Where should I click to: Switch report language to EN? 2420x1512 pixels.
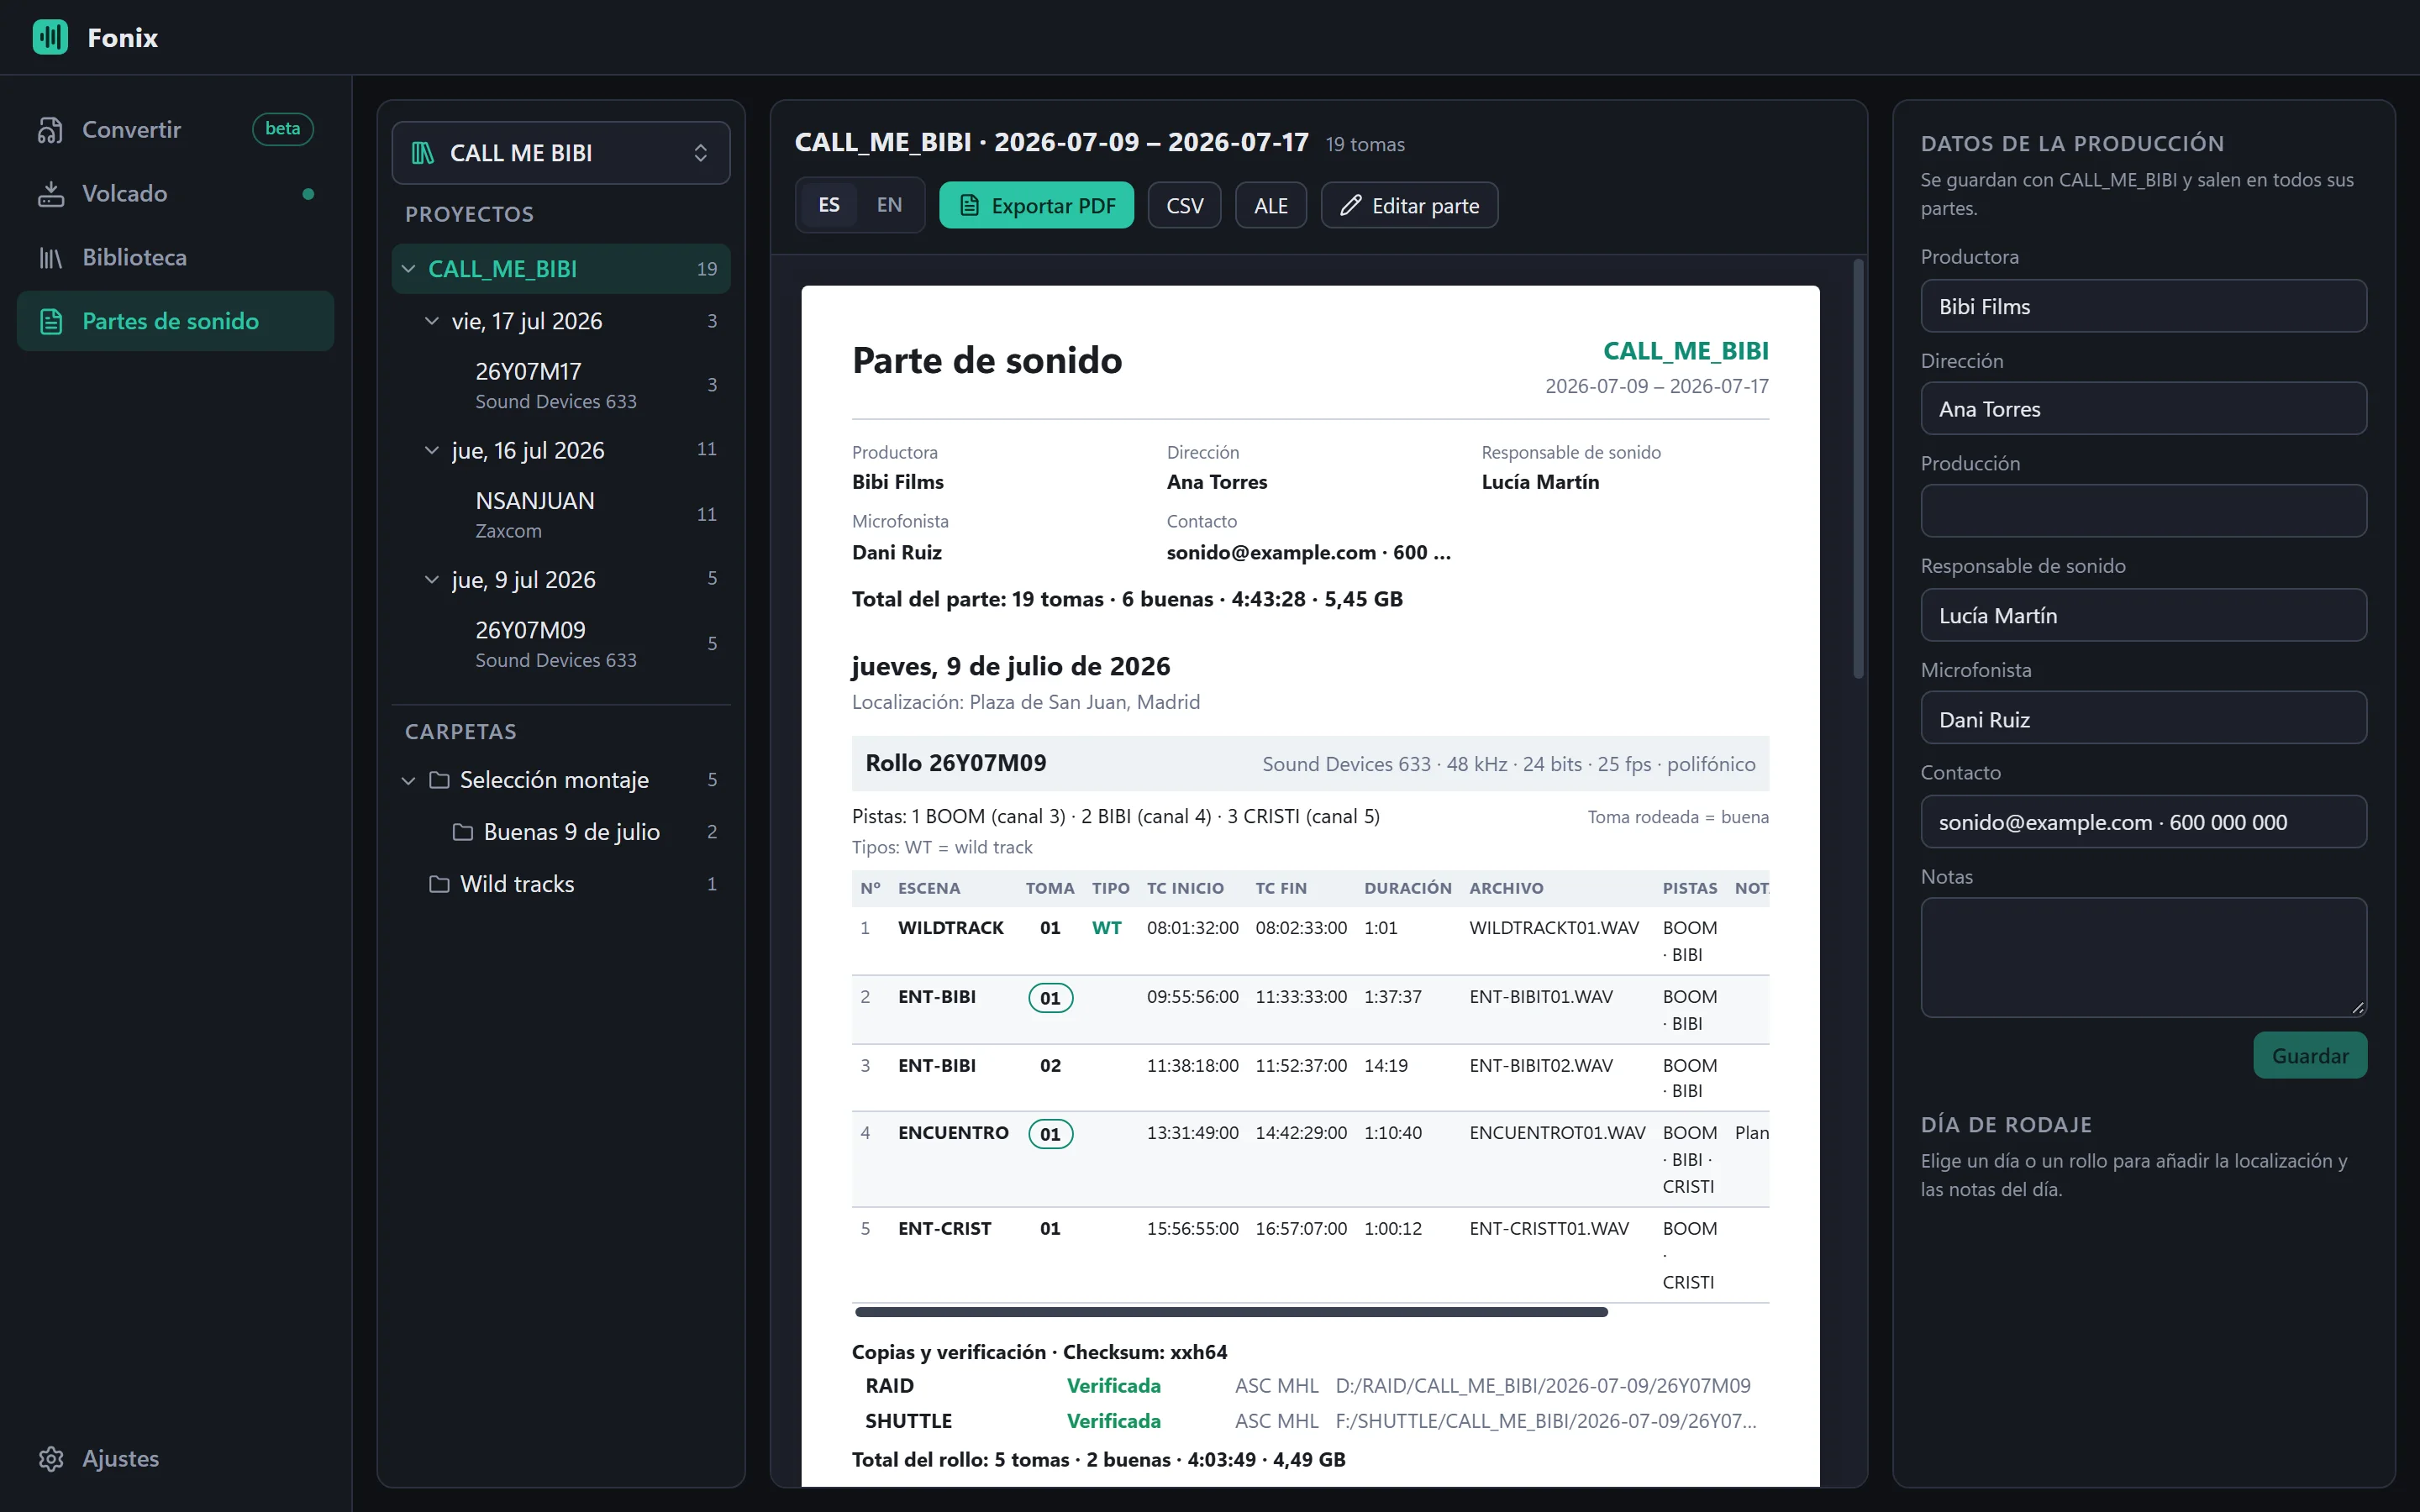tap(889, 205)
